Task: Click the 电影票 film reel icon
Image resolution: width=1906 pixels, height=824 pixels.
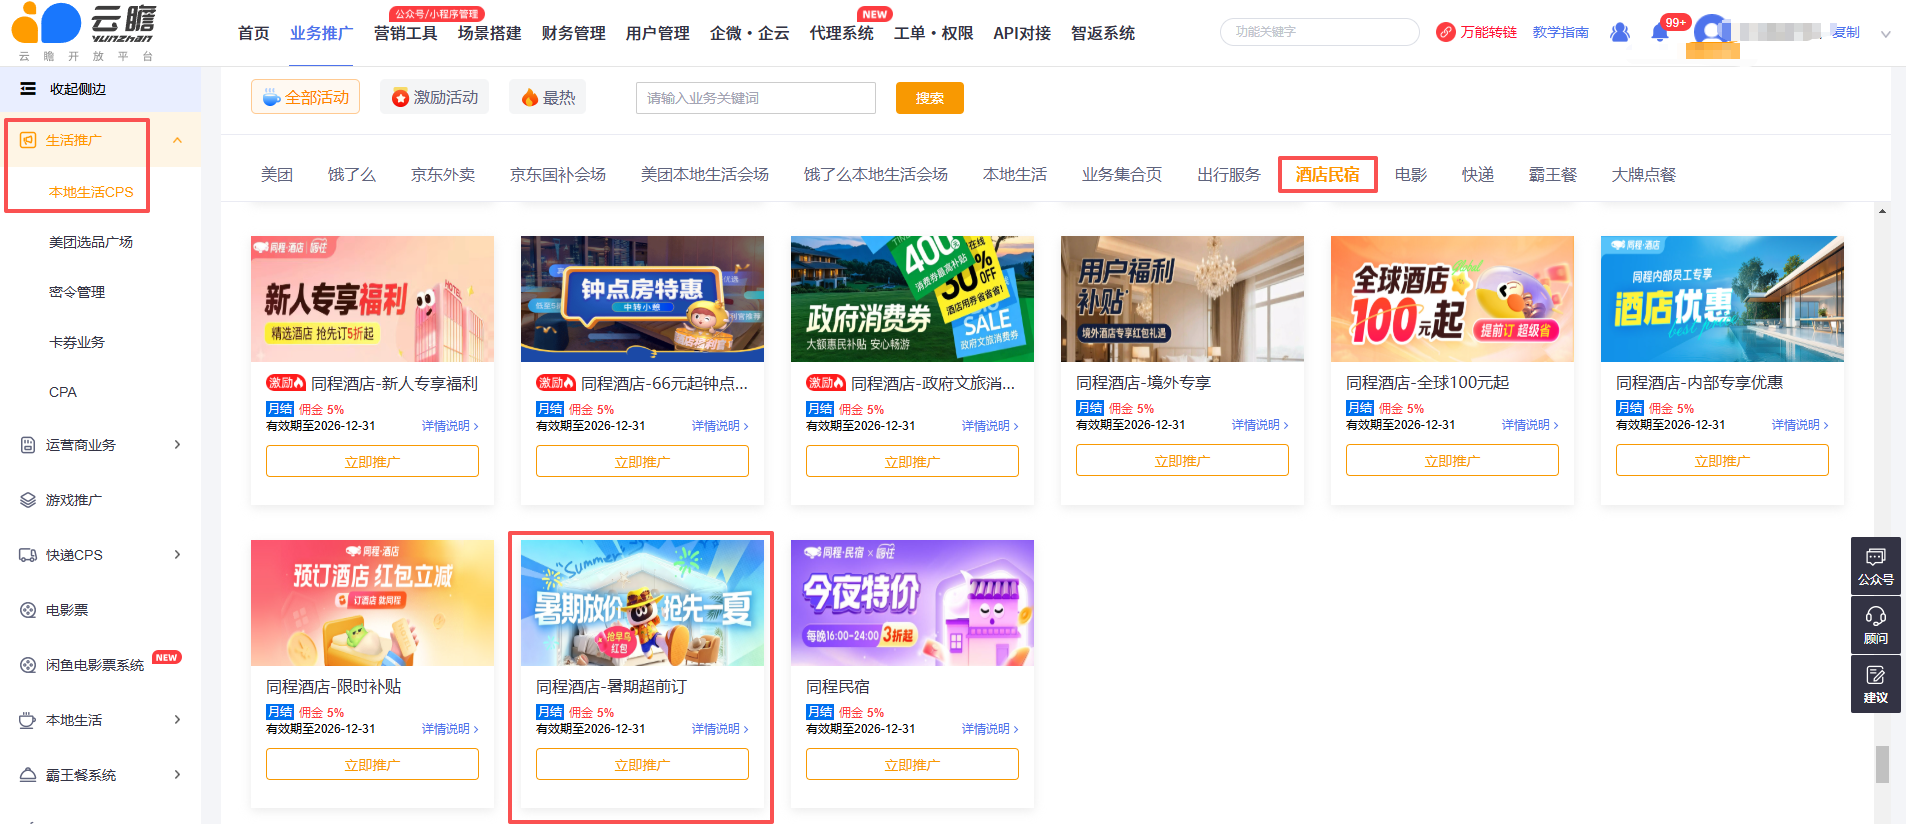Action: [28, 610]
